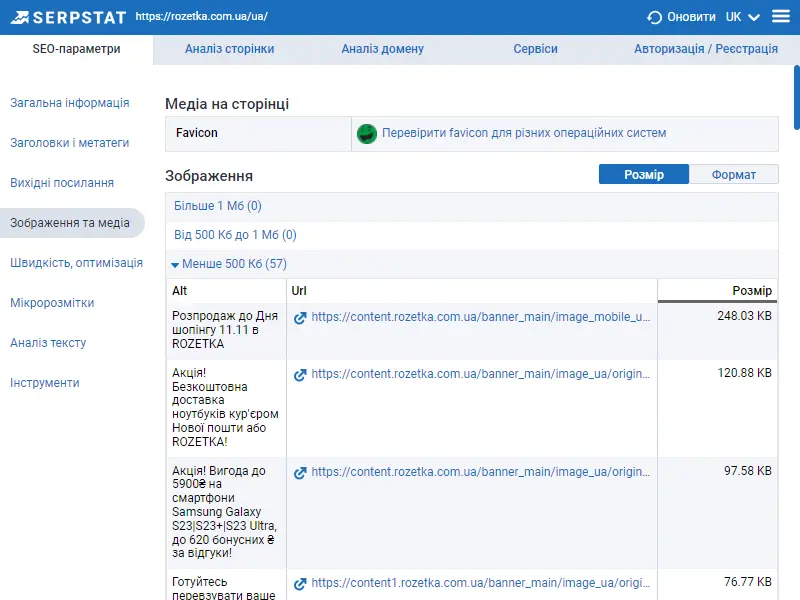
Task: Click the rozetka.com.ua URL in header
Action: coord(202,16)
